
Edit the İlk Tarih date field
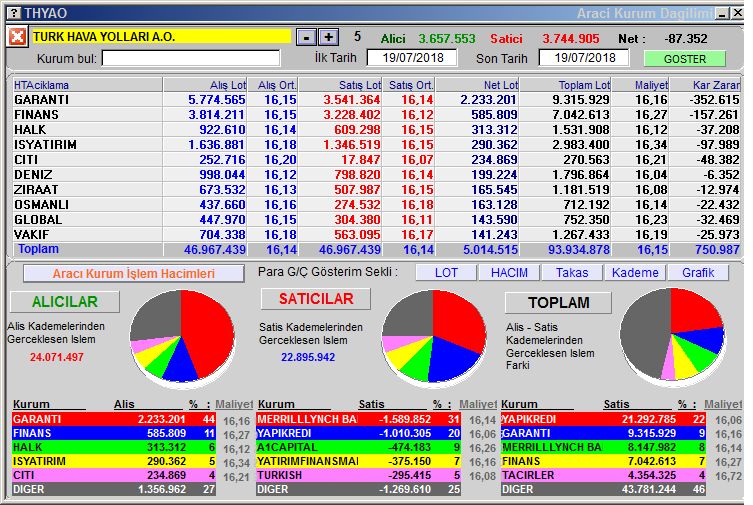pos(413,58)
